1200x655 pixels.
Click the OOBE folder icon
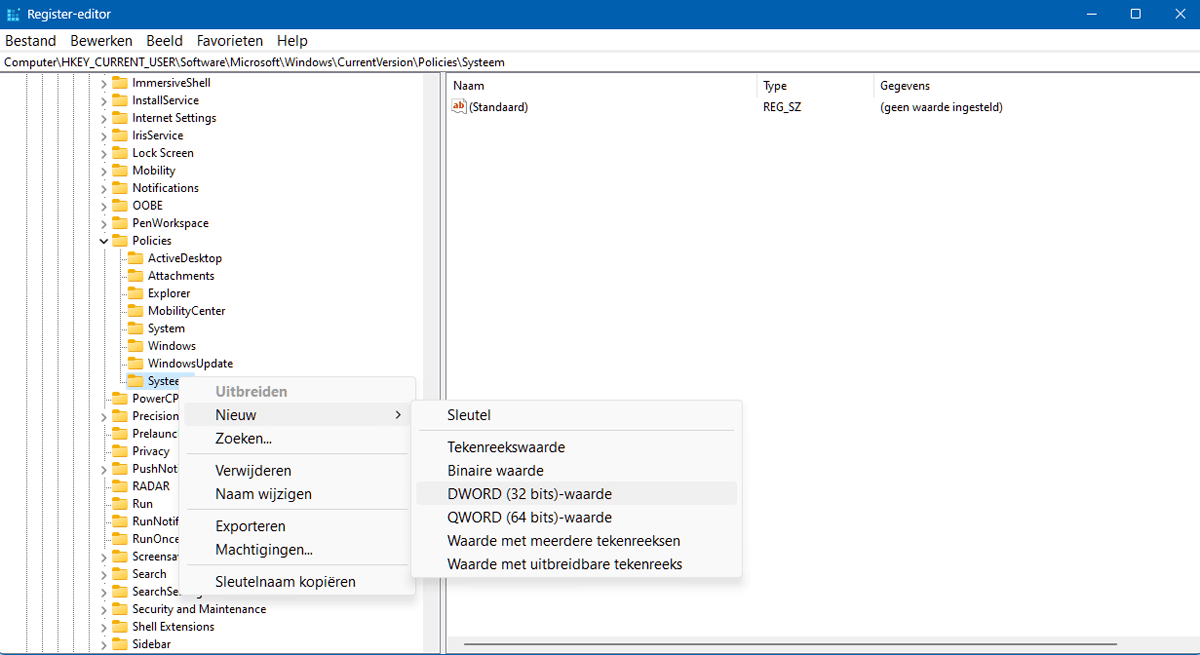tap(120, 205)
